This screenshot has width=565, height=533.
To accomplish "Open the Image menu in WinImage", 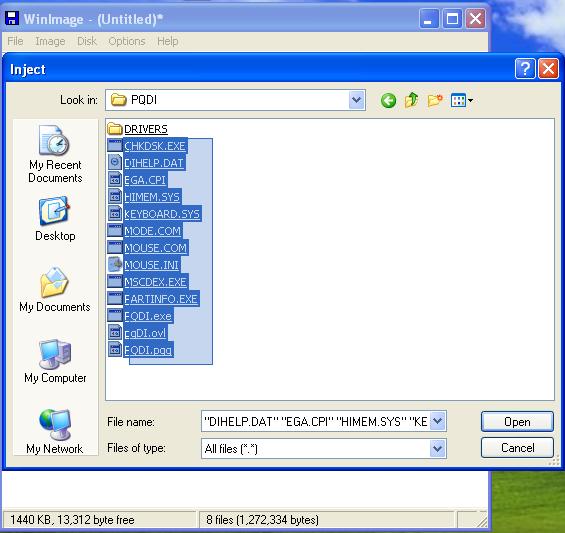I will pyautogui.click(x=50, y=41).
